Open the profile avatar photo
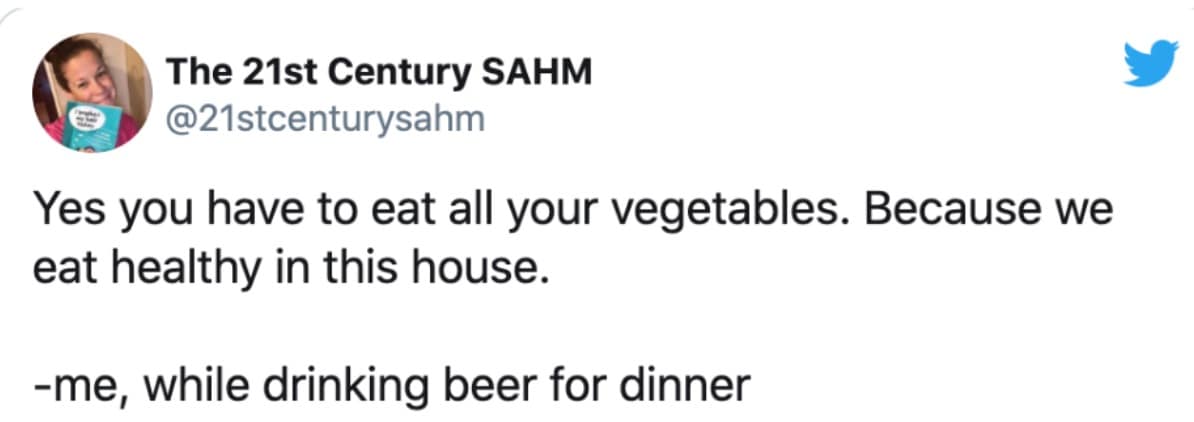 (92, 92)
